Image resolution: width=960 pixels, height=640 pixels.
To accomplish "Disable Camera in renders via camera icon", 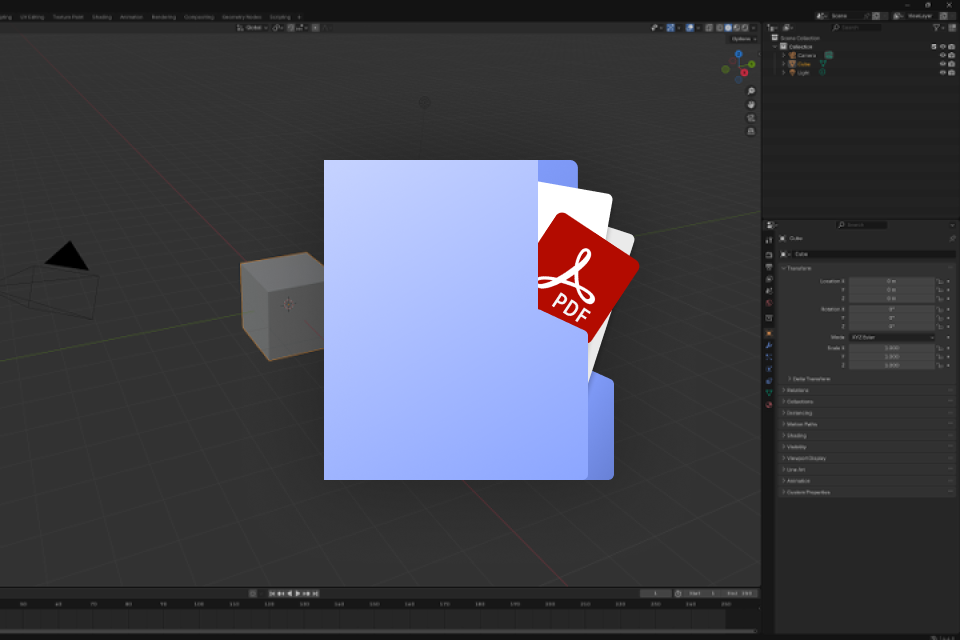I will [951, 55].
